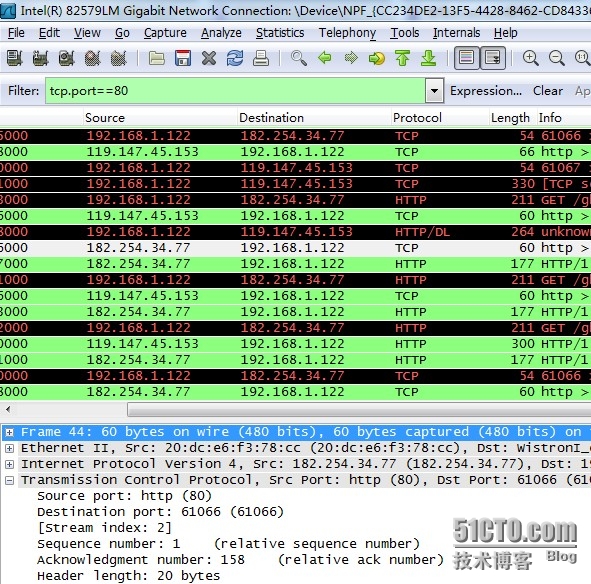Open the Statistics menu

click(x=280, y=33)
